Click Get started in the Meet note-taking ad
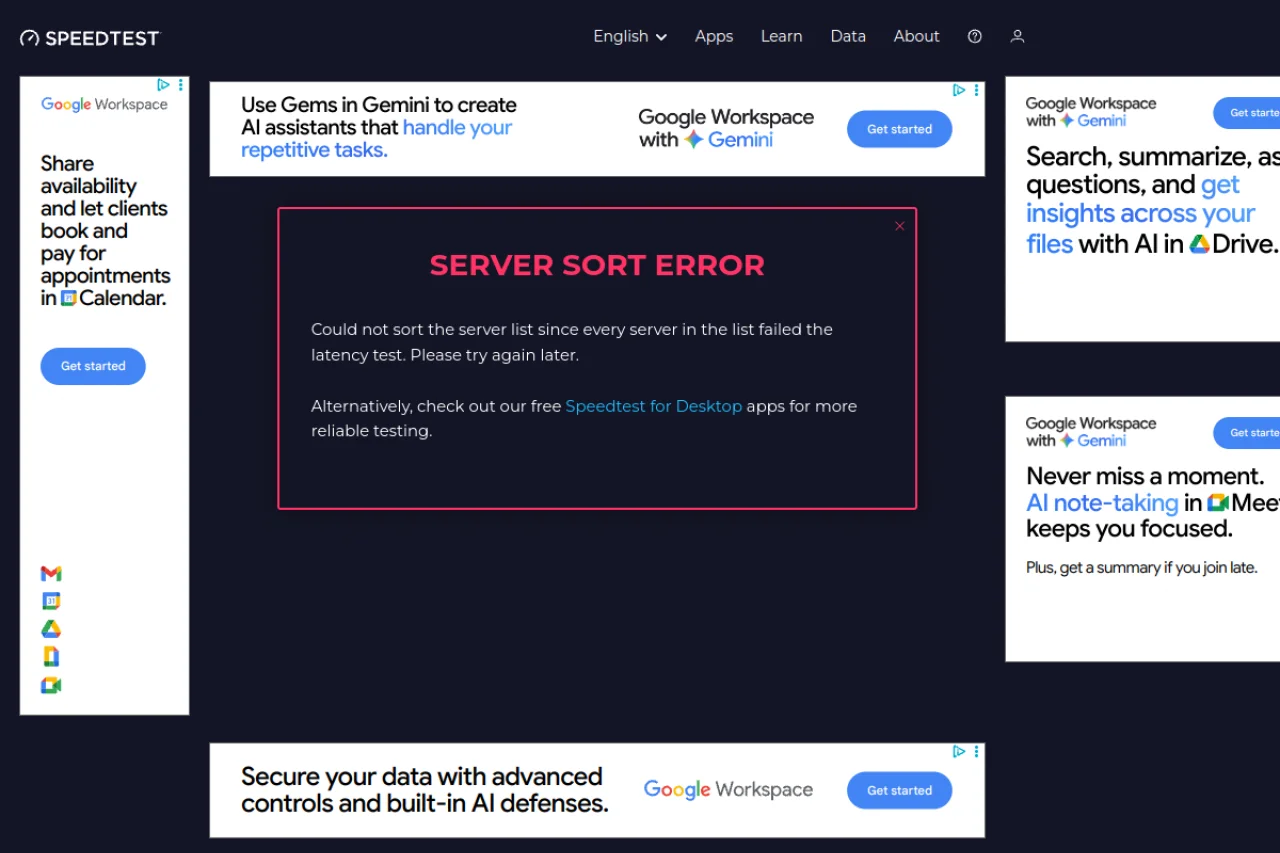Image resolution: width=1280 pixels, height=853 pixels. tap(1247, 433)
